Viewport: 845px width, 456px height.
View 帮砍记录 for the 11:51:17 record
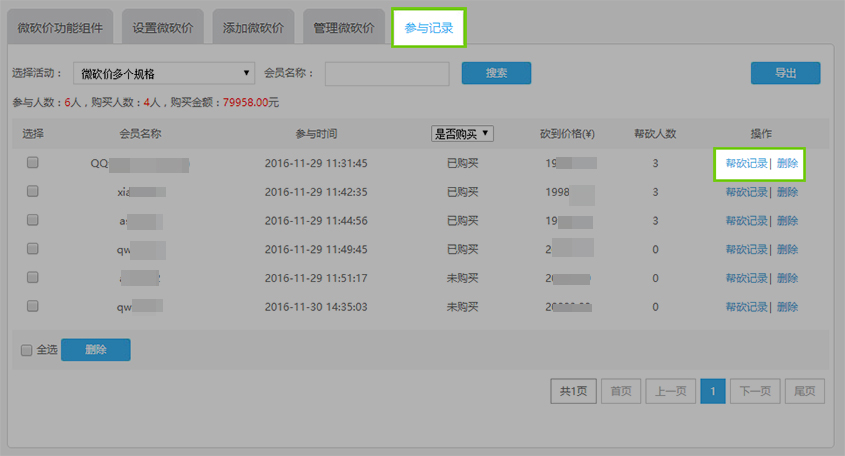click(x=746, y=278)
